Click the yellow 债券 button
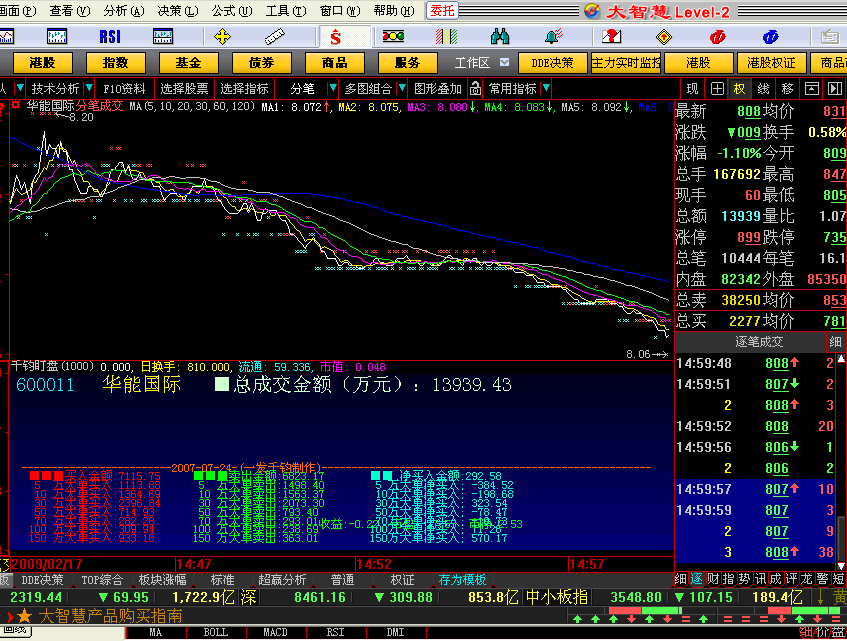This screenshot has height=641, width=847. click(261, 63)
